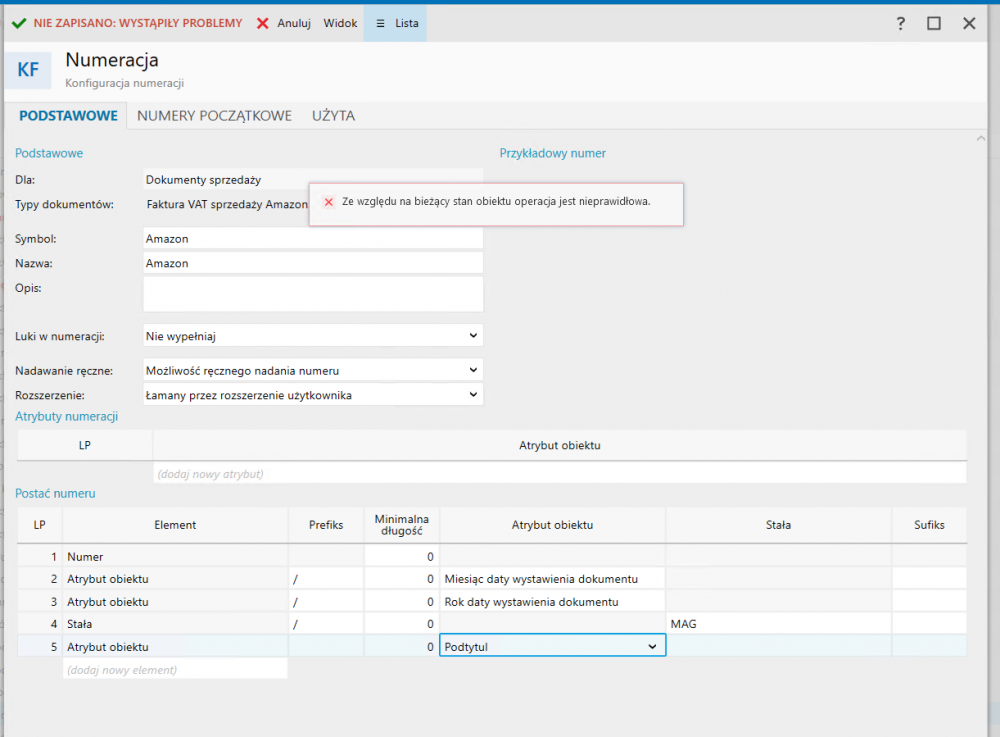The image size is (1000, 737).
Task: Click the red X error icon in message
Action: pos(328,201)
